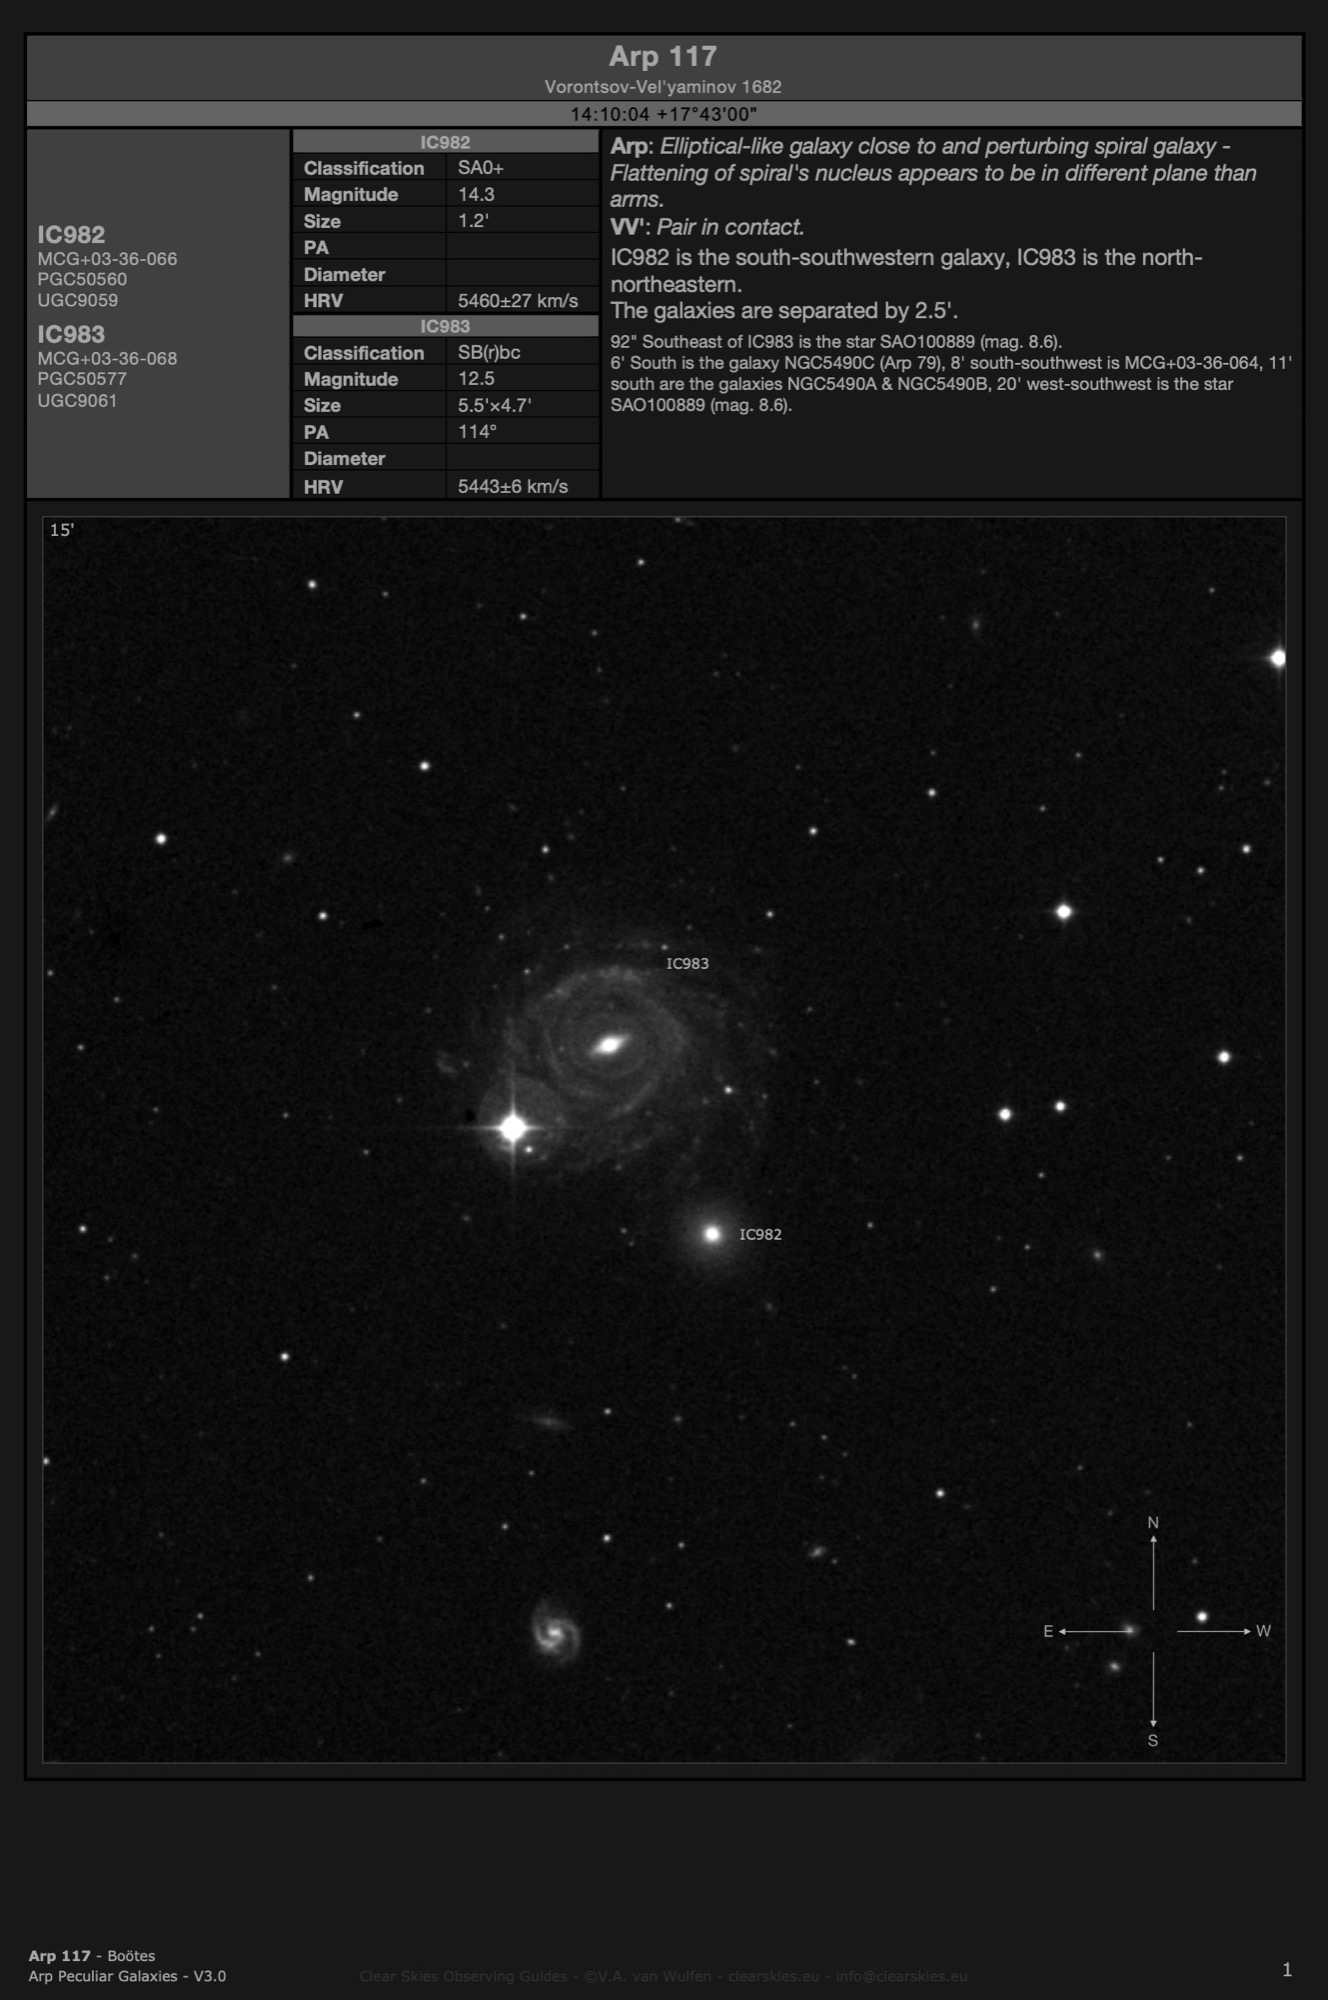Select footer text "Arp Peculiar Galaxies - V3.0"
The width and height of the screenshot is (1328, 2000).
click(127, 1976)
